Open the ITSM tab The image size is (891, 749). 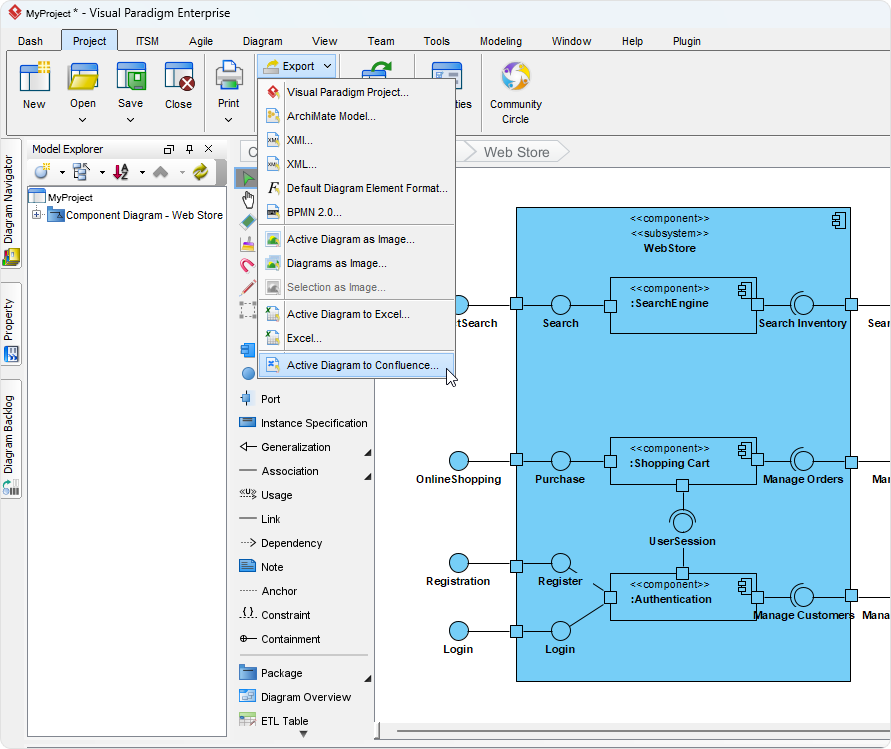147,41
